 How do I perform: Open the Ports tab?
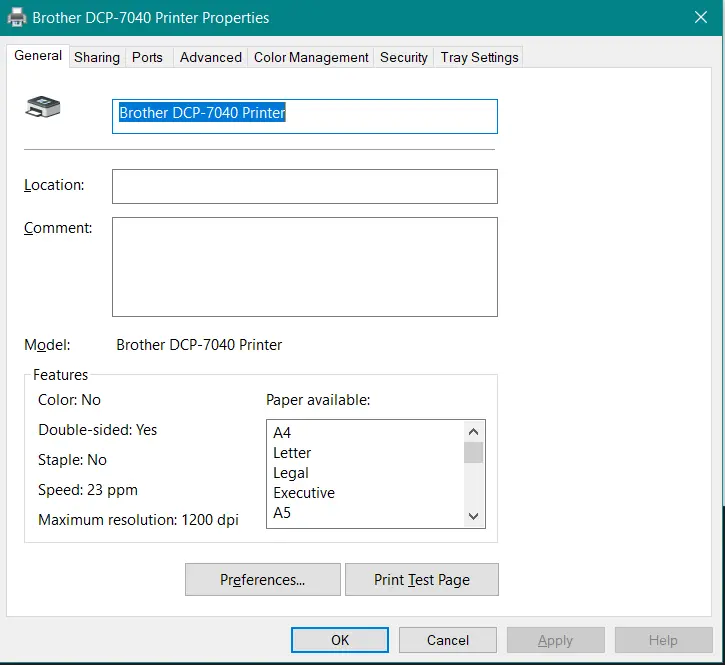[147, 57]
